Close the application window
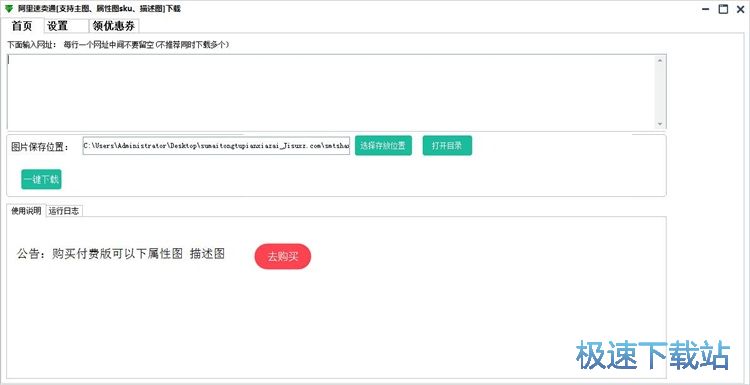 click(740, 9)
